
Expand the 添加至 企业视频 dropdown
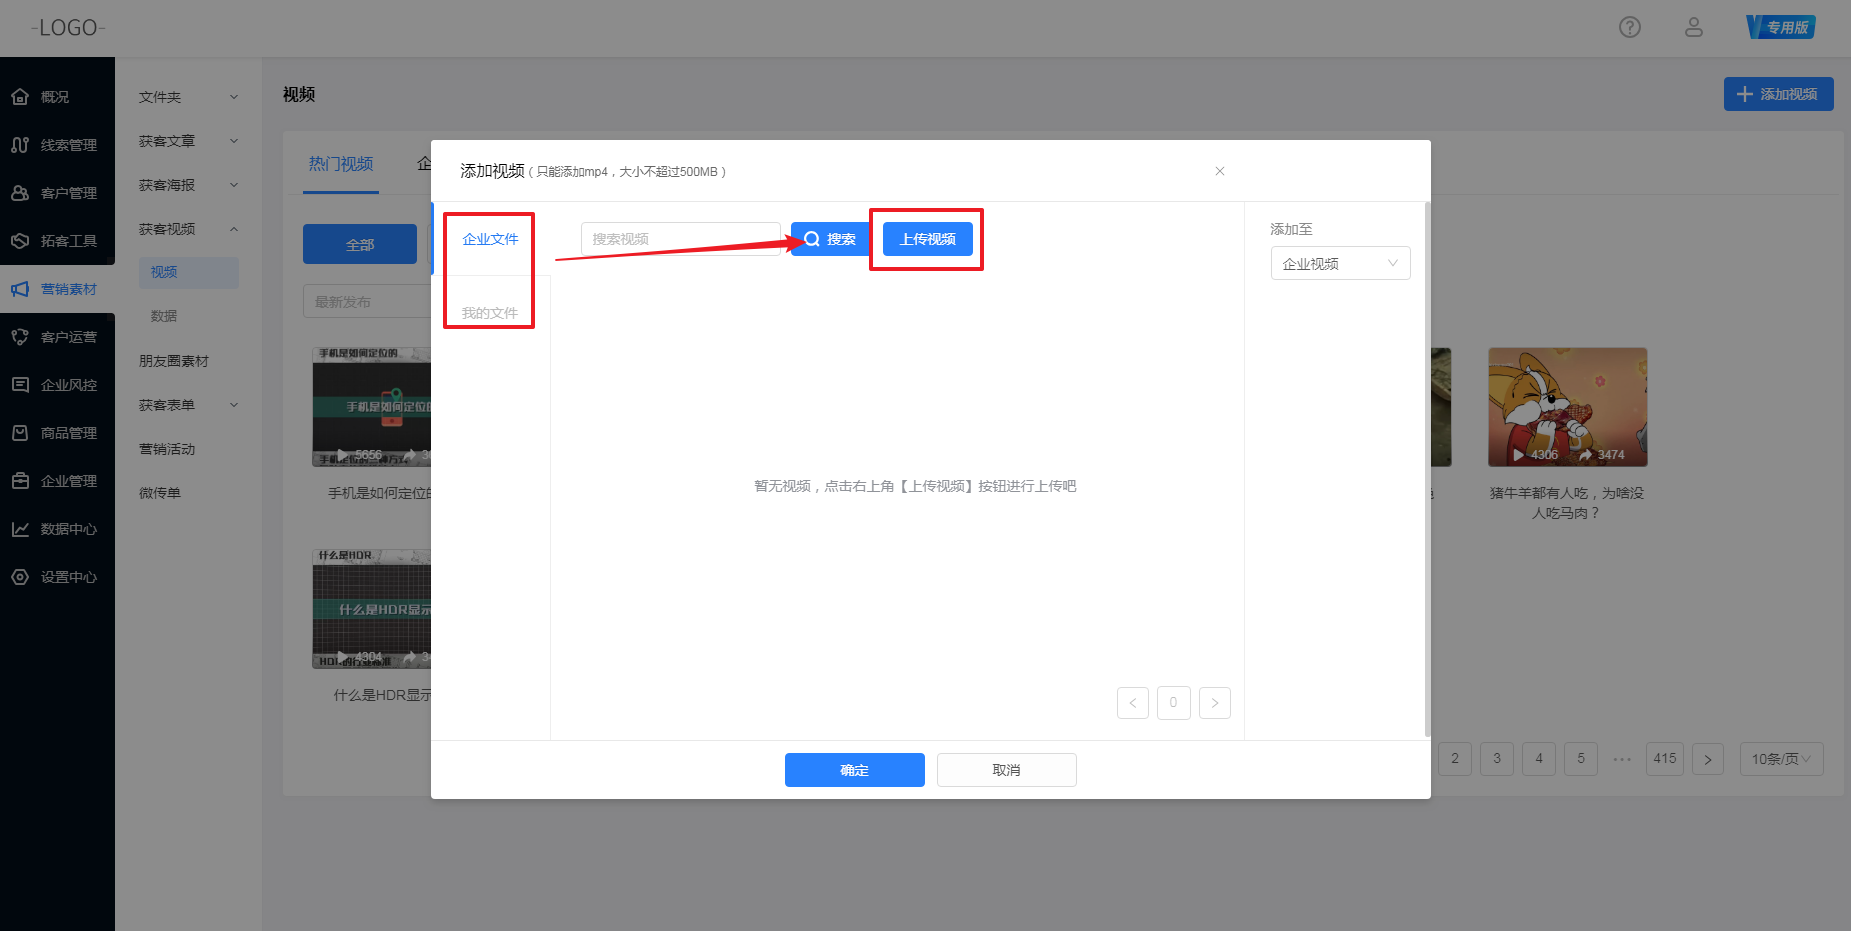coord(1339,264)
